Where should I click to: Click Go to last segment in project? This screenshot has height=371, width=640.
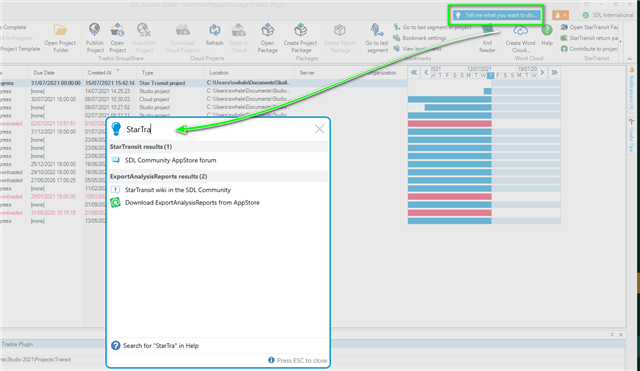(x=432, y=27)
